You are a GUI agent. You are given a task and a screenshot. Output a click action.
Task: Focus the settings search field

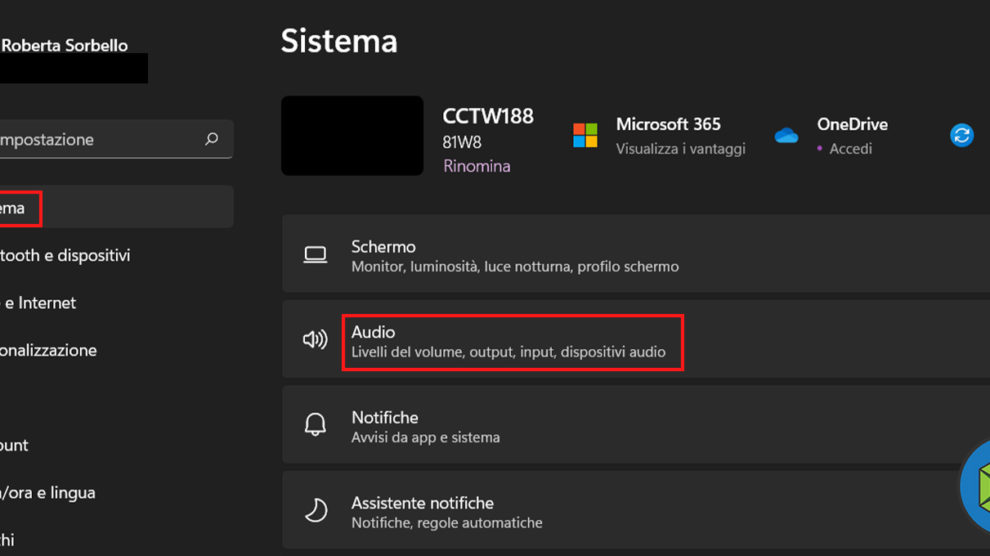[100, 139]
